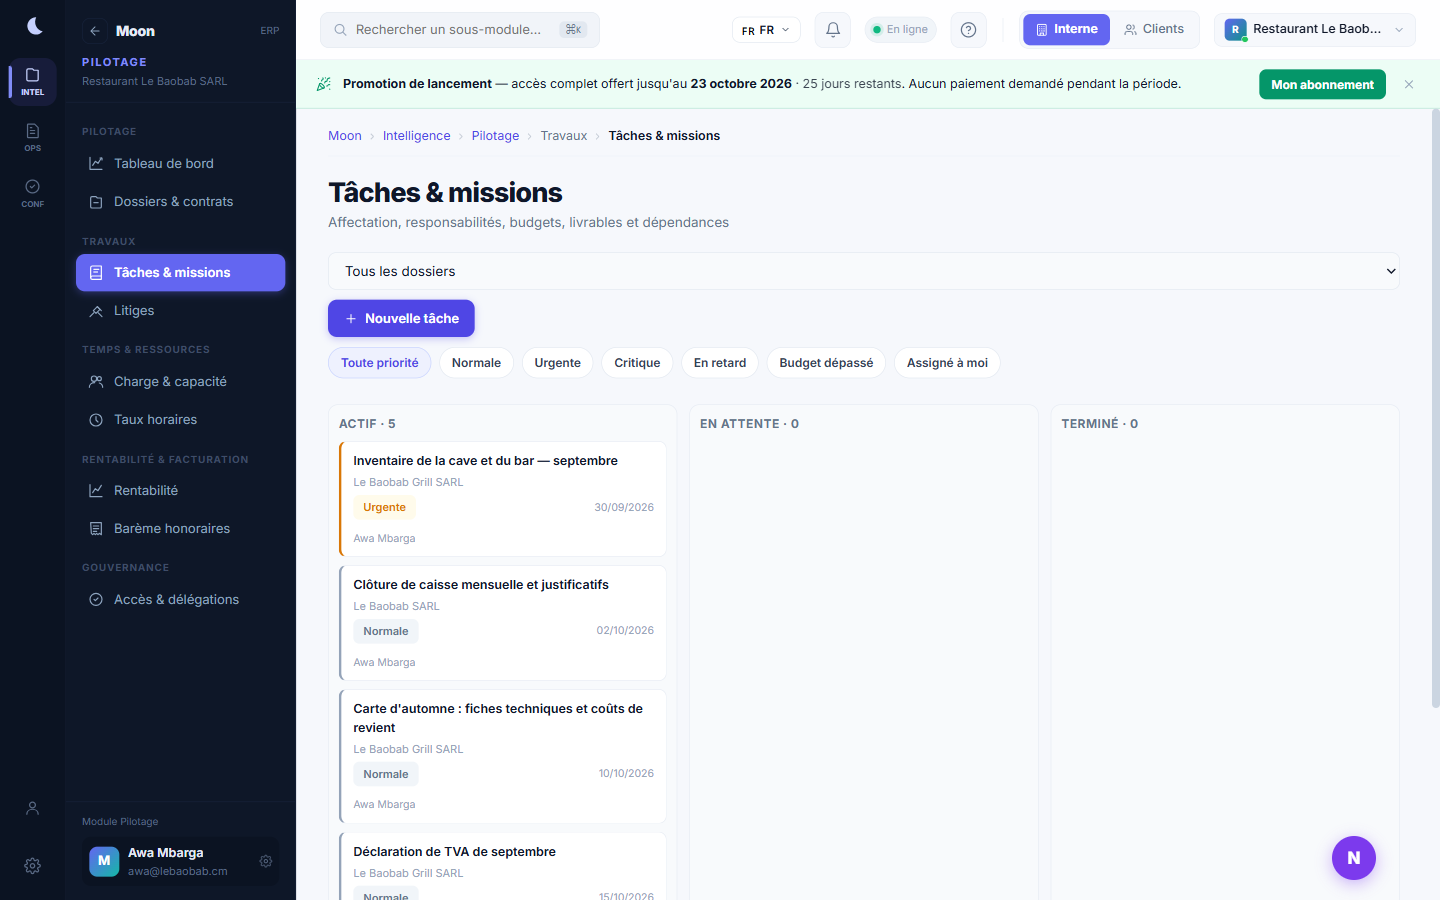This screenshot has height=900, width=1440.
Task: Filter tasks by Critique priority
Action: [x=637, y=363]
